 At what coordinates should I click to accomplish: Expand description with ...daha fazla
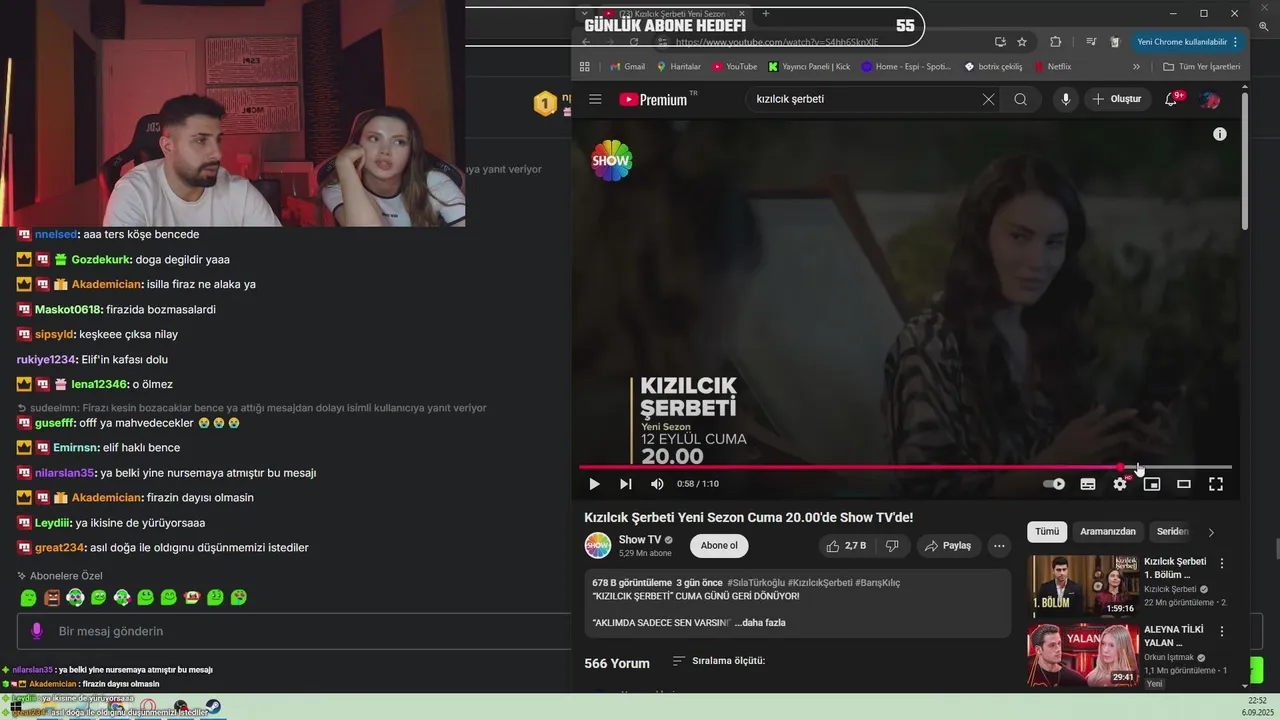pyautogui.click(x=760, y=622)
